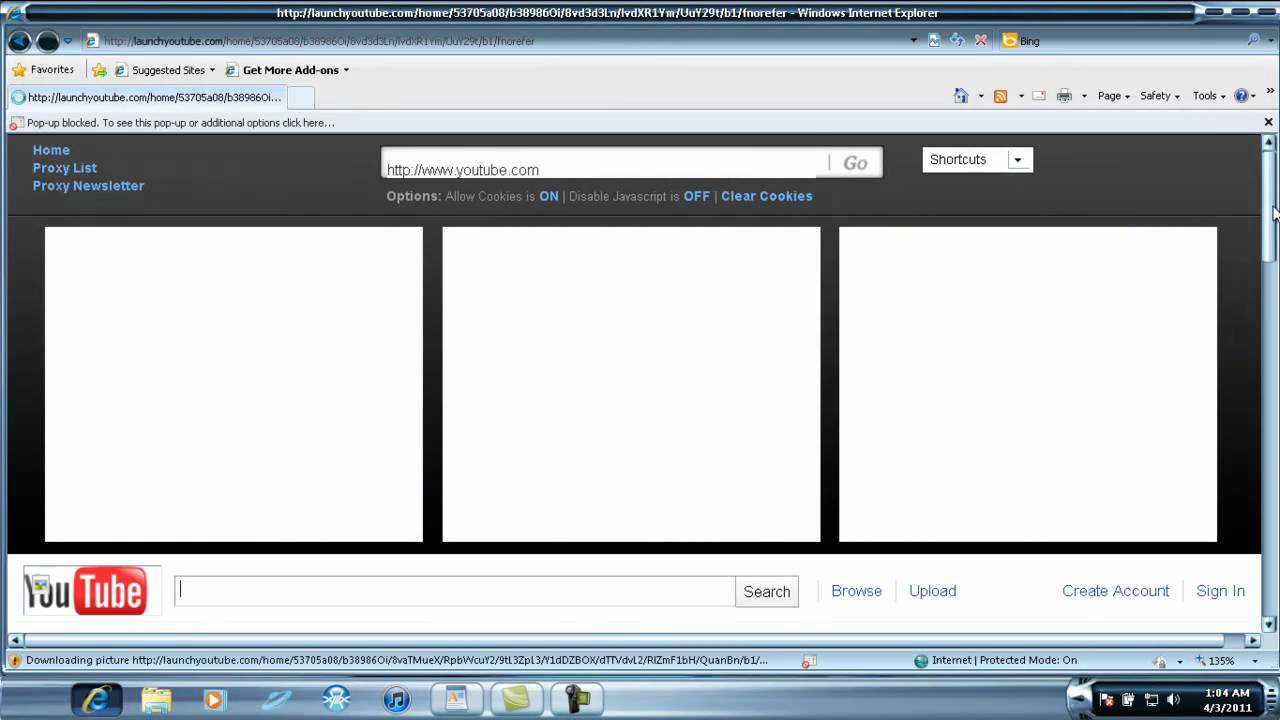Open the recent pages dropdown beside Forward
This screenshot has width=1280, height=720.
tap(68, 41)
